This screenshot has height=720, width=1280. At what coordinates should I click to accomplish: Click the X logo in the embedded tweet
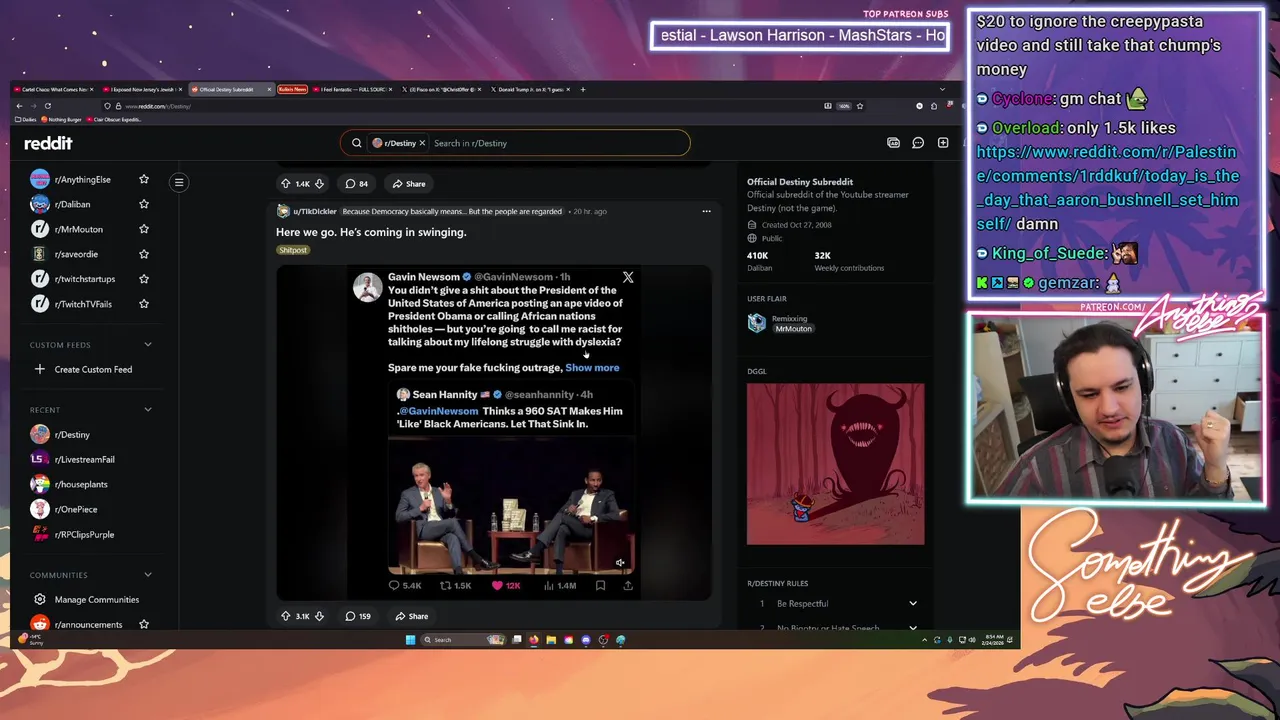point(628,277)
